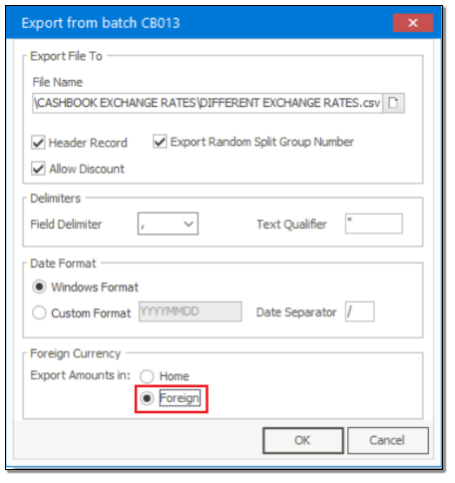This screenshot has height=483, width=455.
Task: Select Home for export amounts
Action: [x=147, y=376]
